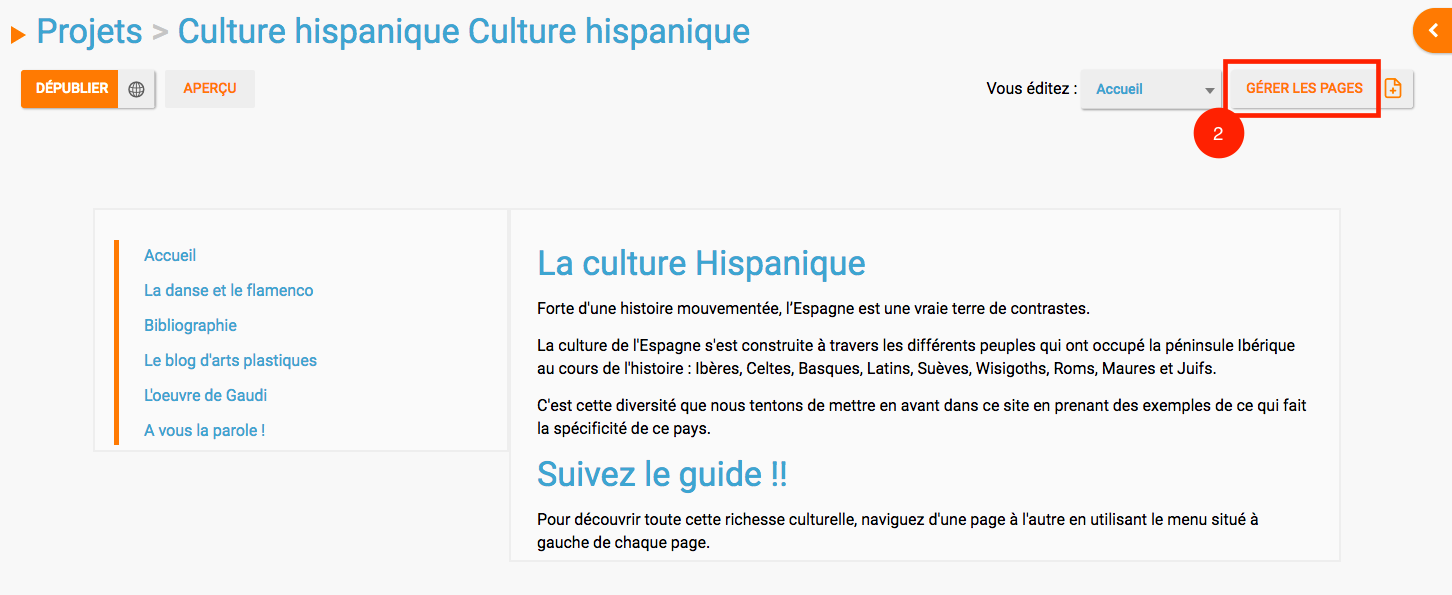The width and height of the screenshot is (1452, 595).
Task: Open the 'La danse et le flamenco' page
Action: click(228, 290)
